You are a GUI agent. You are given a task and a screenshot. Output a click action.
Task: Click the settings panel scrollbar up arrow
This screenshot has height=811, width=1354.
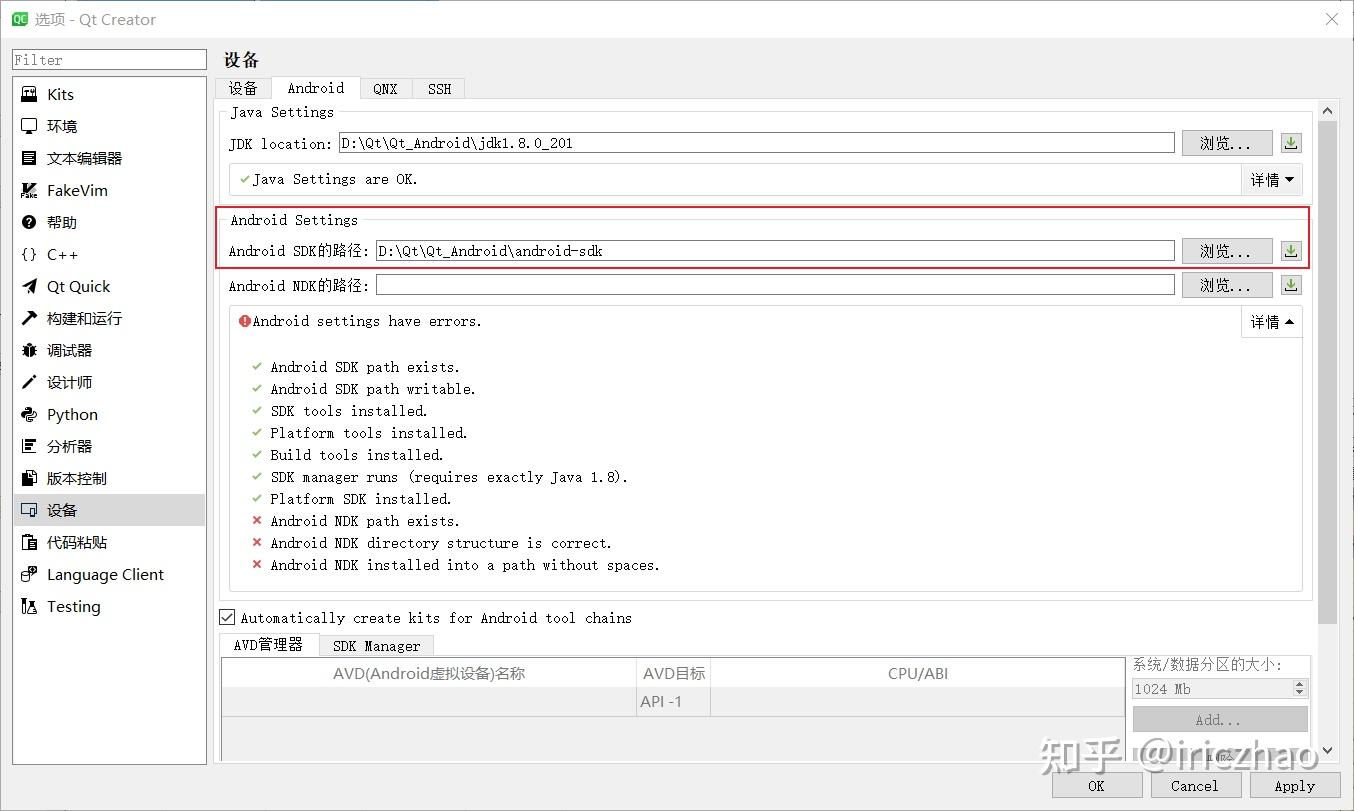(1327, 111)
